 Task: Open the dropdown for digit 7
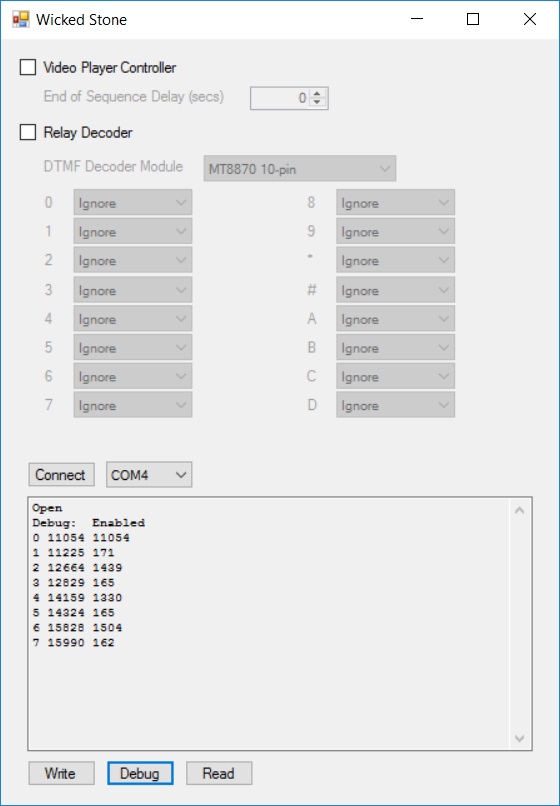coord(133,405)
